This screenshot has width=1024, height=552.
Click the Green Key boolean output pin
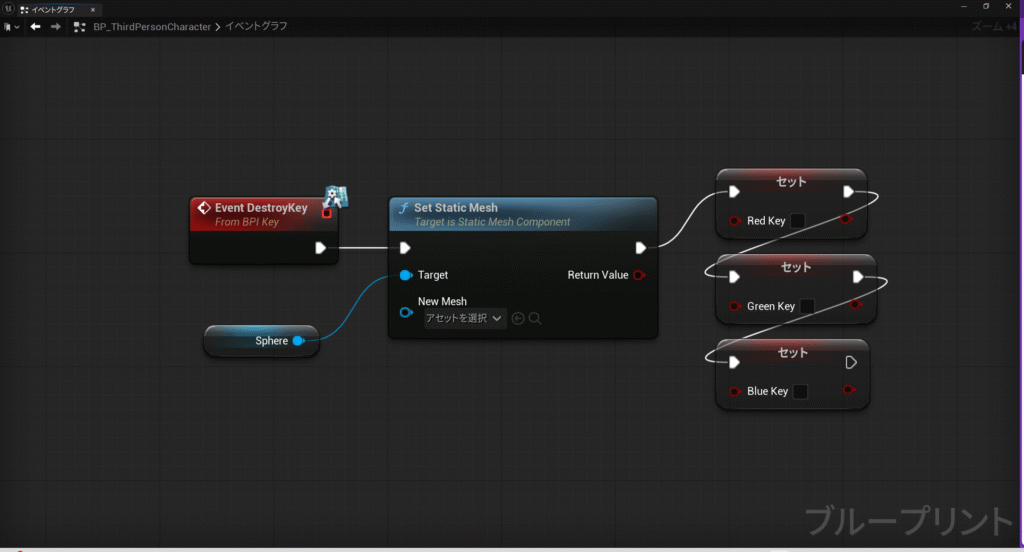coord(856,304)
